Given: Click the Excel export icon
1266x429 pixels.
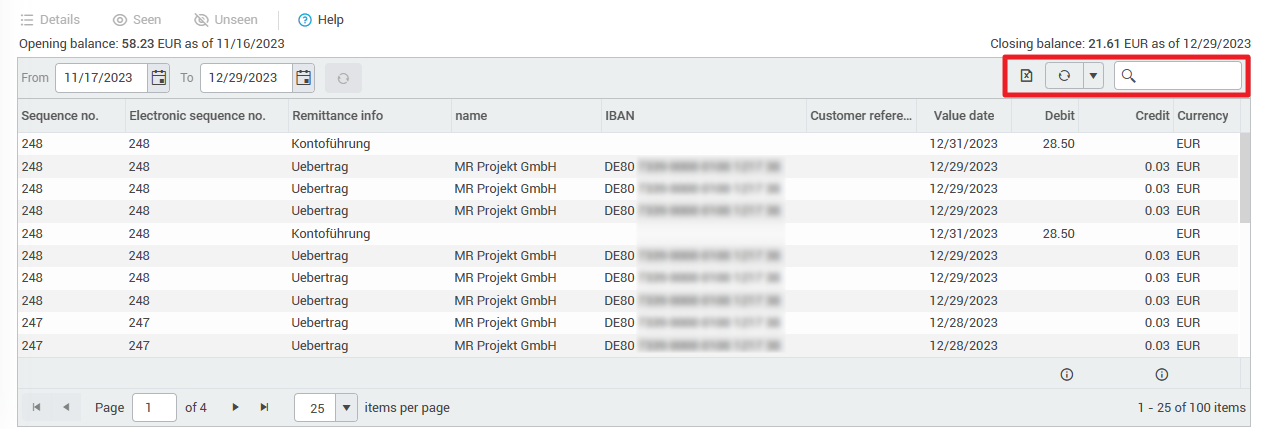Looking at the screenshot, I should click(x=1026, y=76).
